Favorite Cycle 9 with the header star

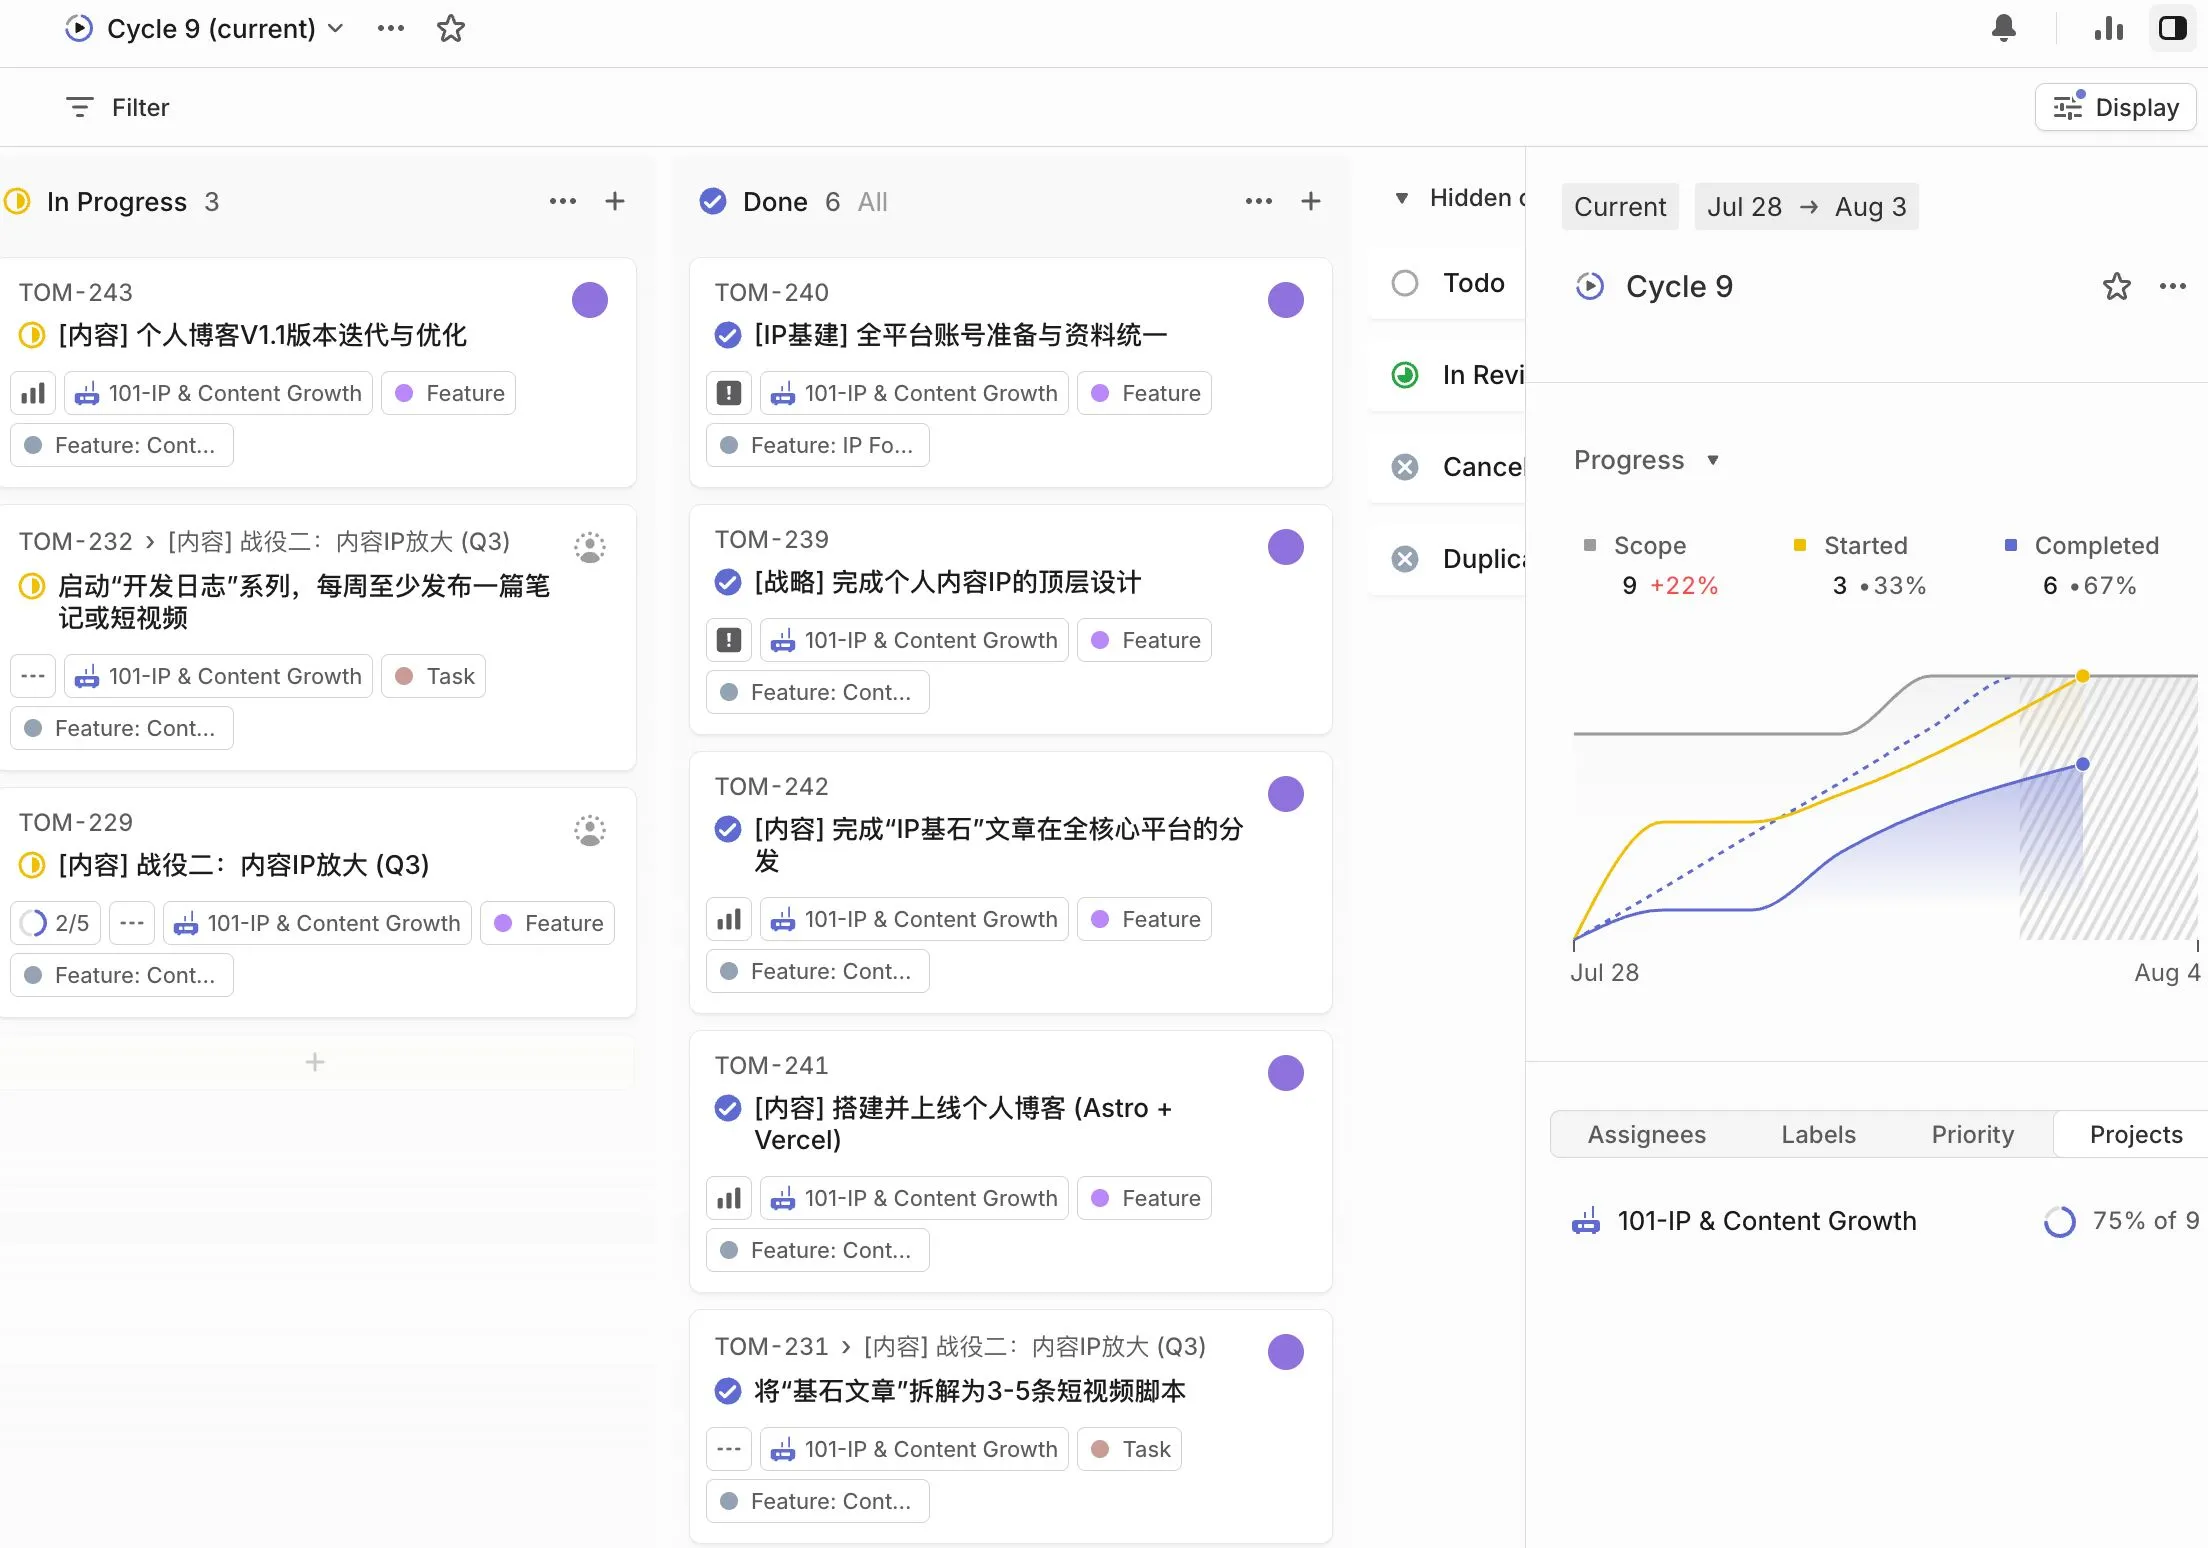[451, 28]
